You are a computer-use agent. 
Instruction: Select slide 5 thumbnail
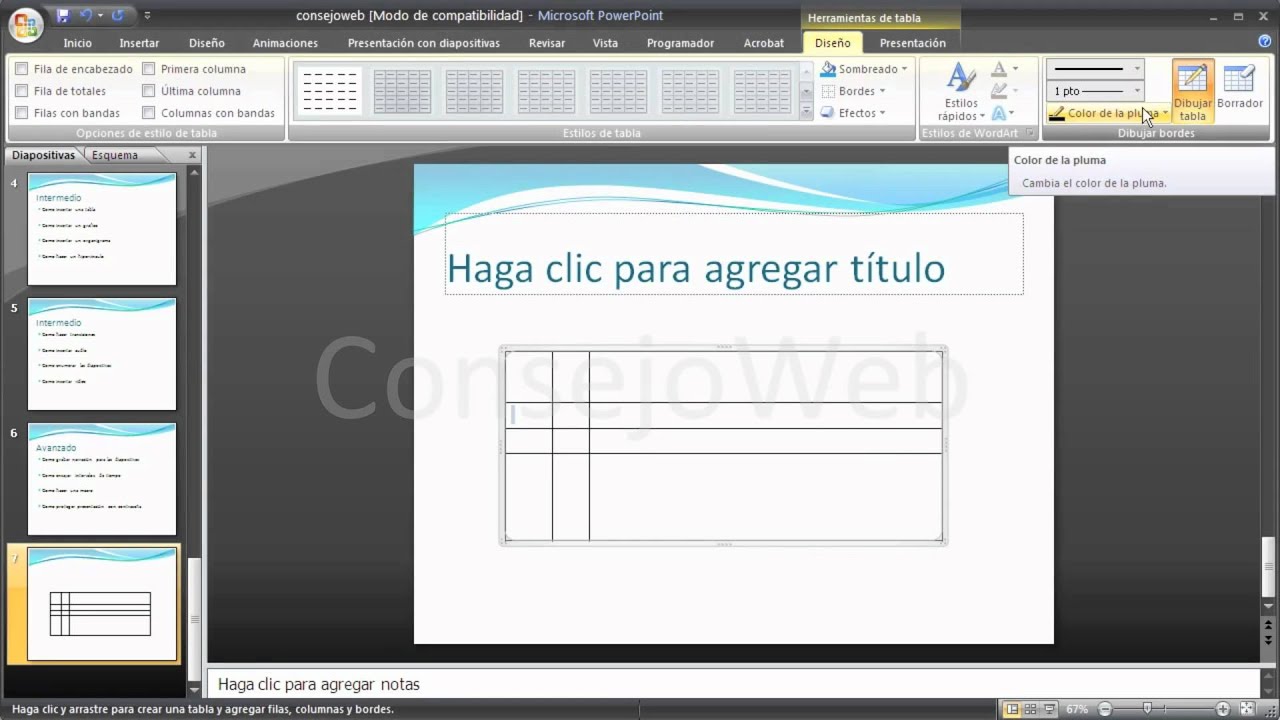(x=102, y=354)
